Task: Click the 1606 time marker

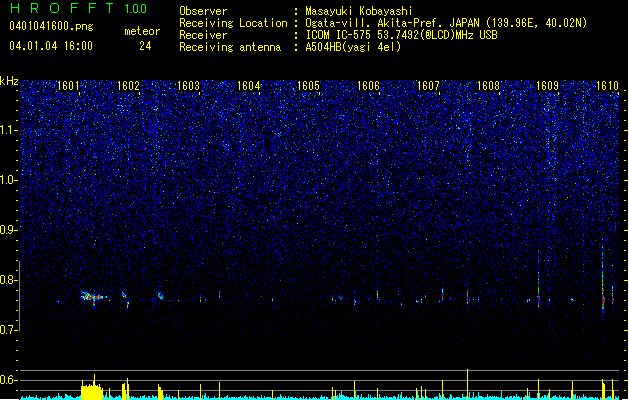Action: (368, 85)
